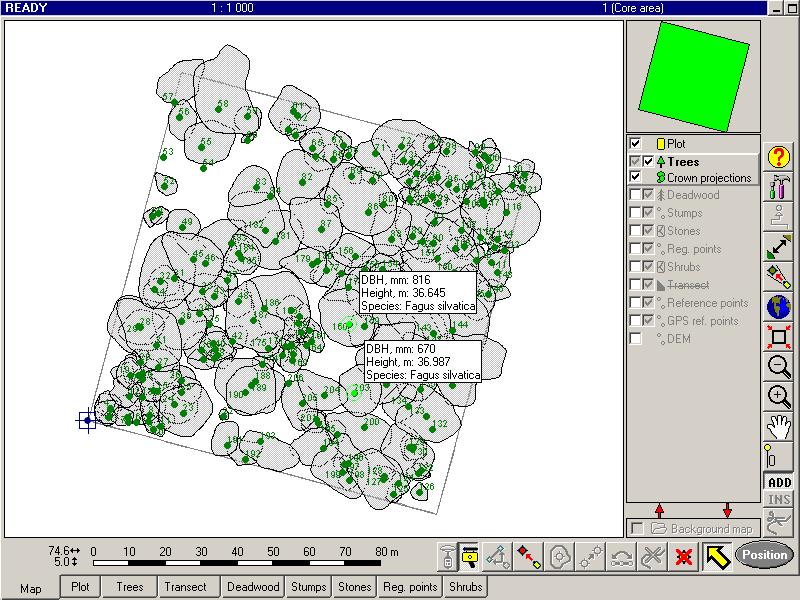Screen dimensions: 800x600
Task: Enable the DEM layer checkbox
Action: (x=635, y=339)
